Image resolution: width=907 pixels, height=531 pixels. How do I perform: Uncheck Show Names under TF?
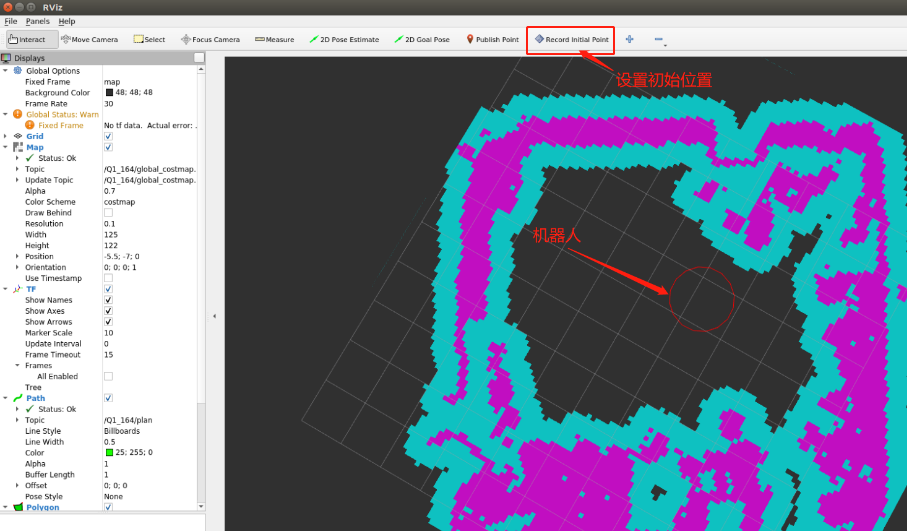[x=108, y=300]
